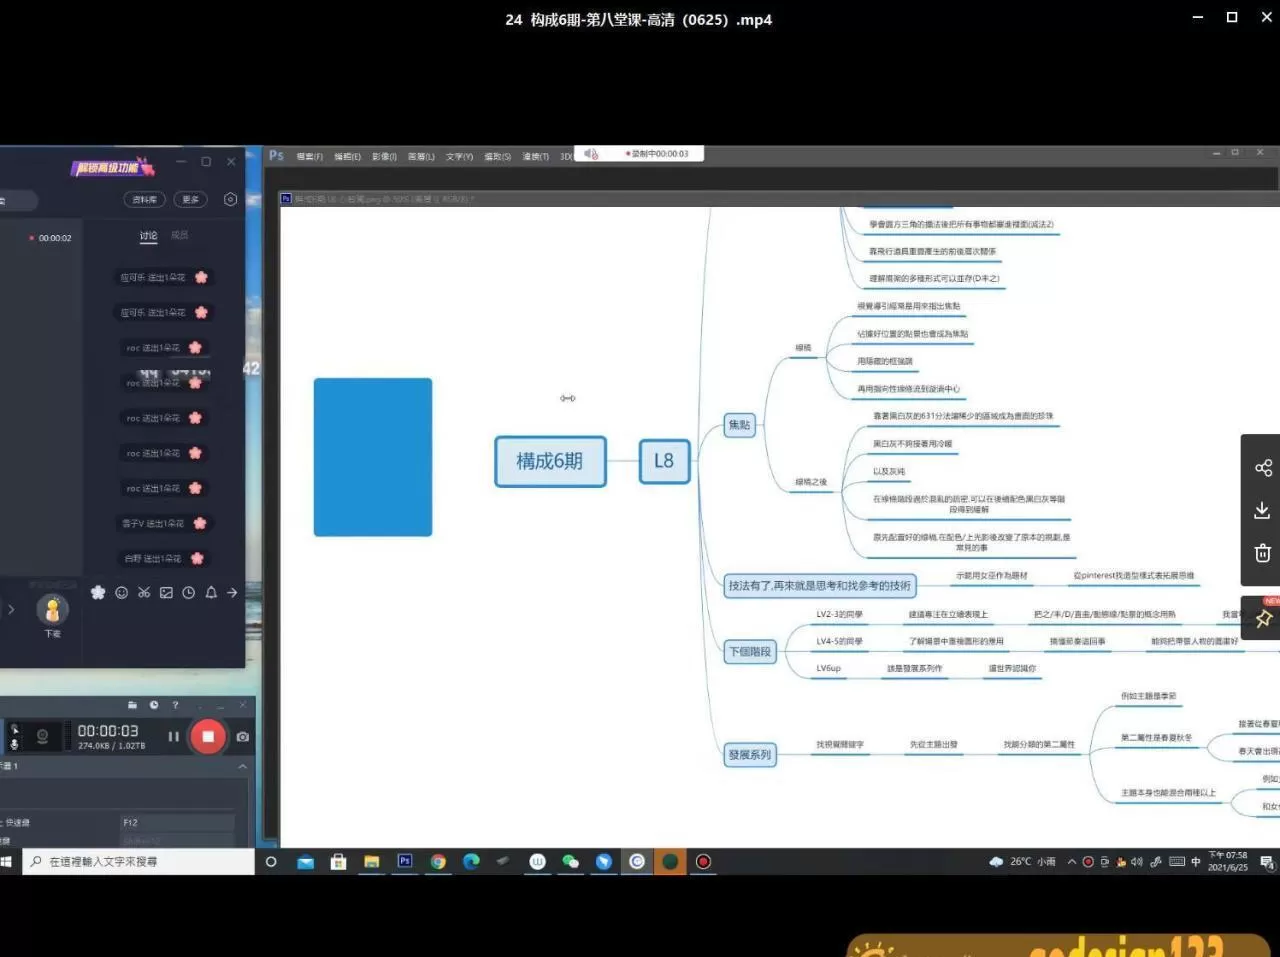Screen dimensions: 1280x957
Task: Open the 编辑(E) menu in Photoshop
Action: (347, 157)
